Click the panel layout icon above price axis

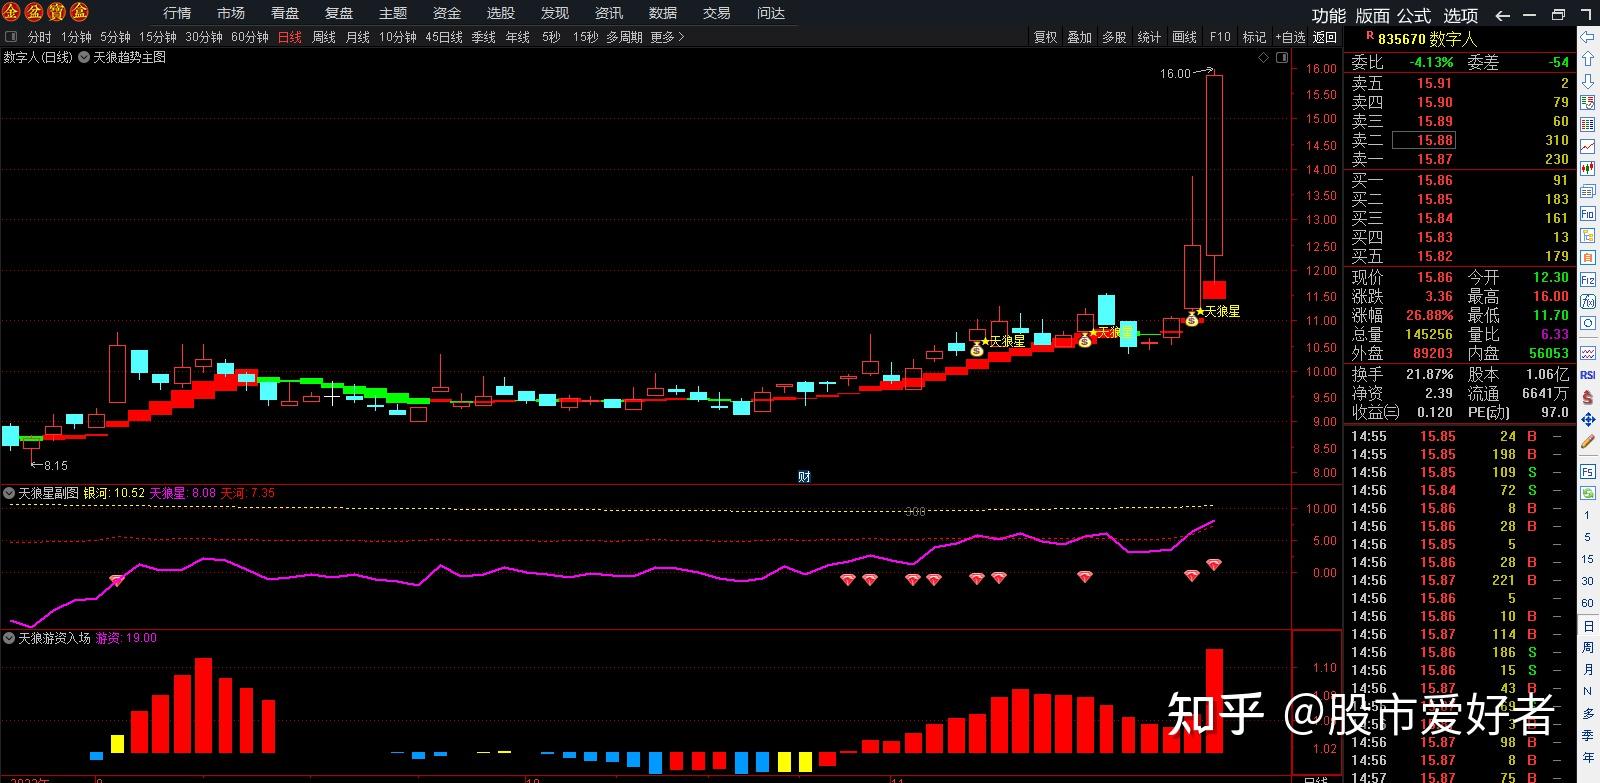[1281, 58]
